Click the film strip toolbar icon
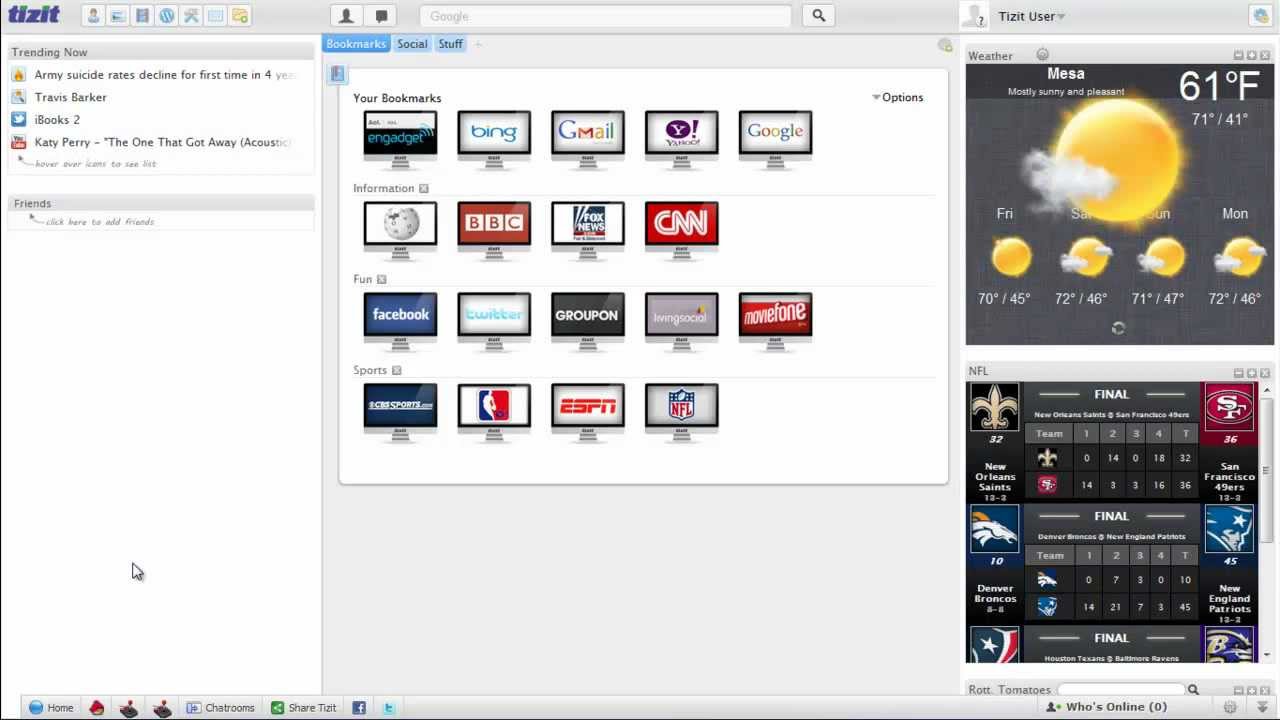 pos(142,16)
